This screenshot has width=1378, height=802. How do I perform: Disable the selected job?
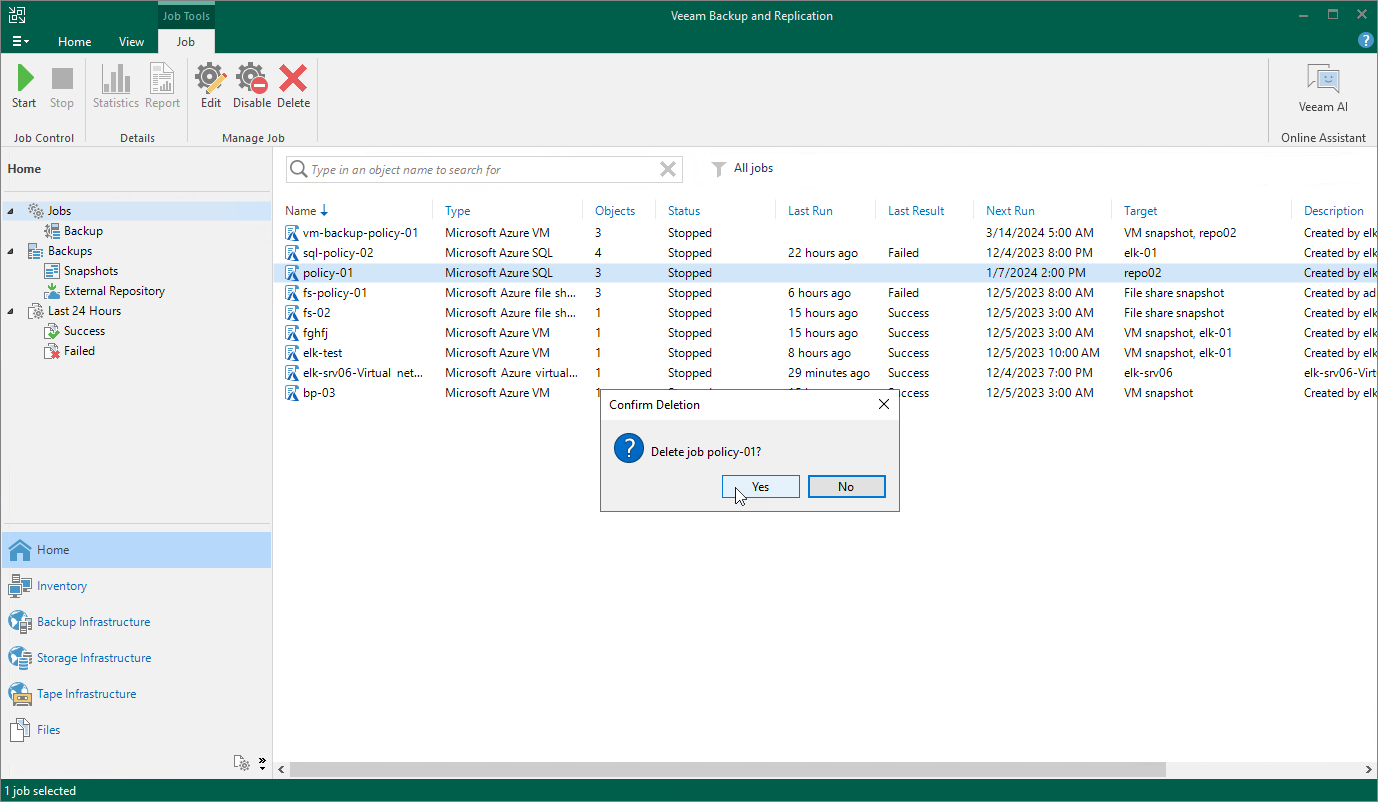(x=252, y=87)
